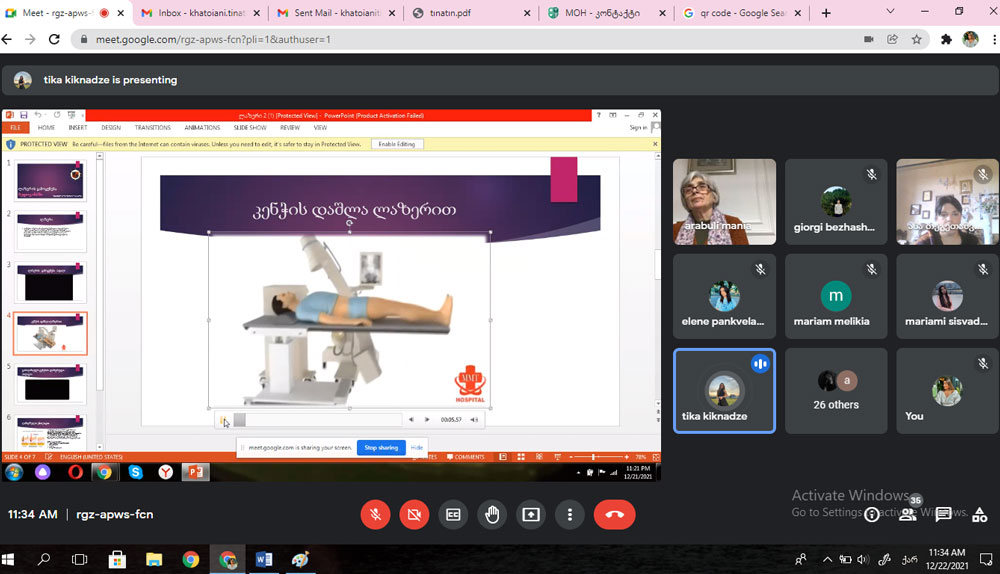Switch to the Inbox Gmail tab
The image size is (1000, 574).
pos(198,13)
